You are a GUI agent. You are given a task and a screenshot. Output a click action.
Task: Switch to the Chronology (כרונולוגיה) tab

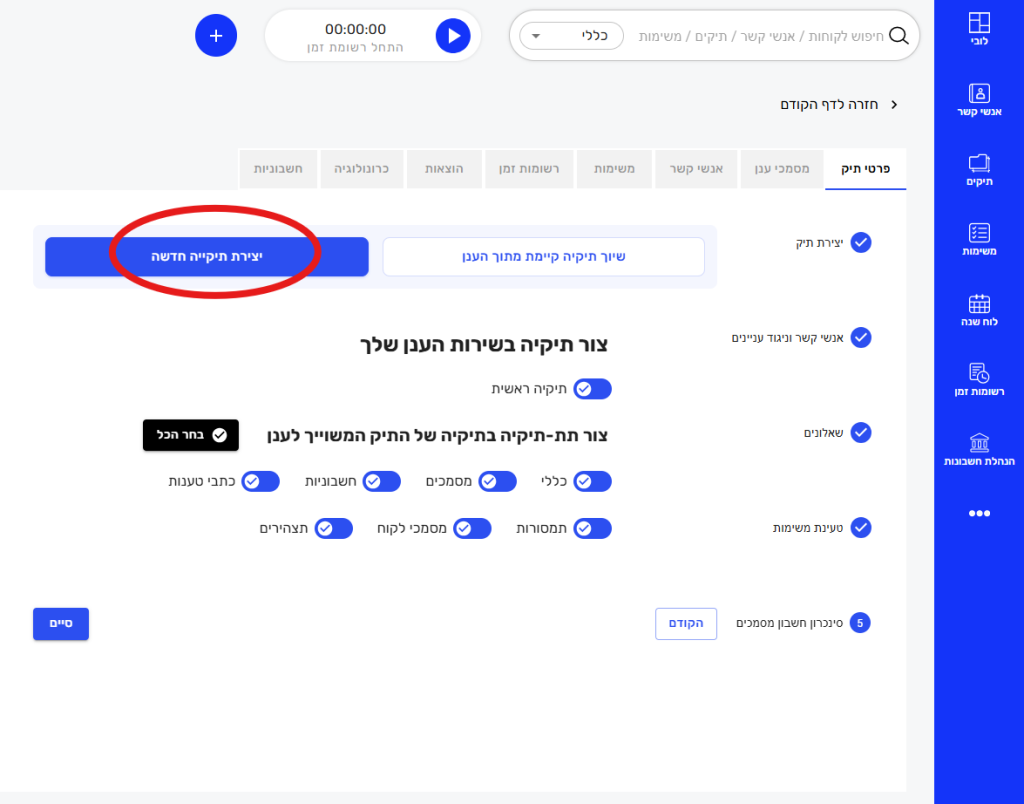(362, 169)
